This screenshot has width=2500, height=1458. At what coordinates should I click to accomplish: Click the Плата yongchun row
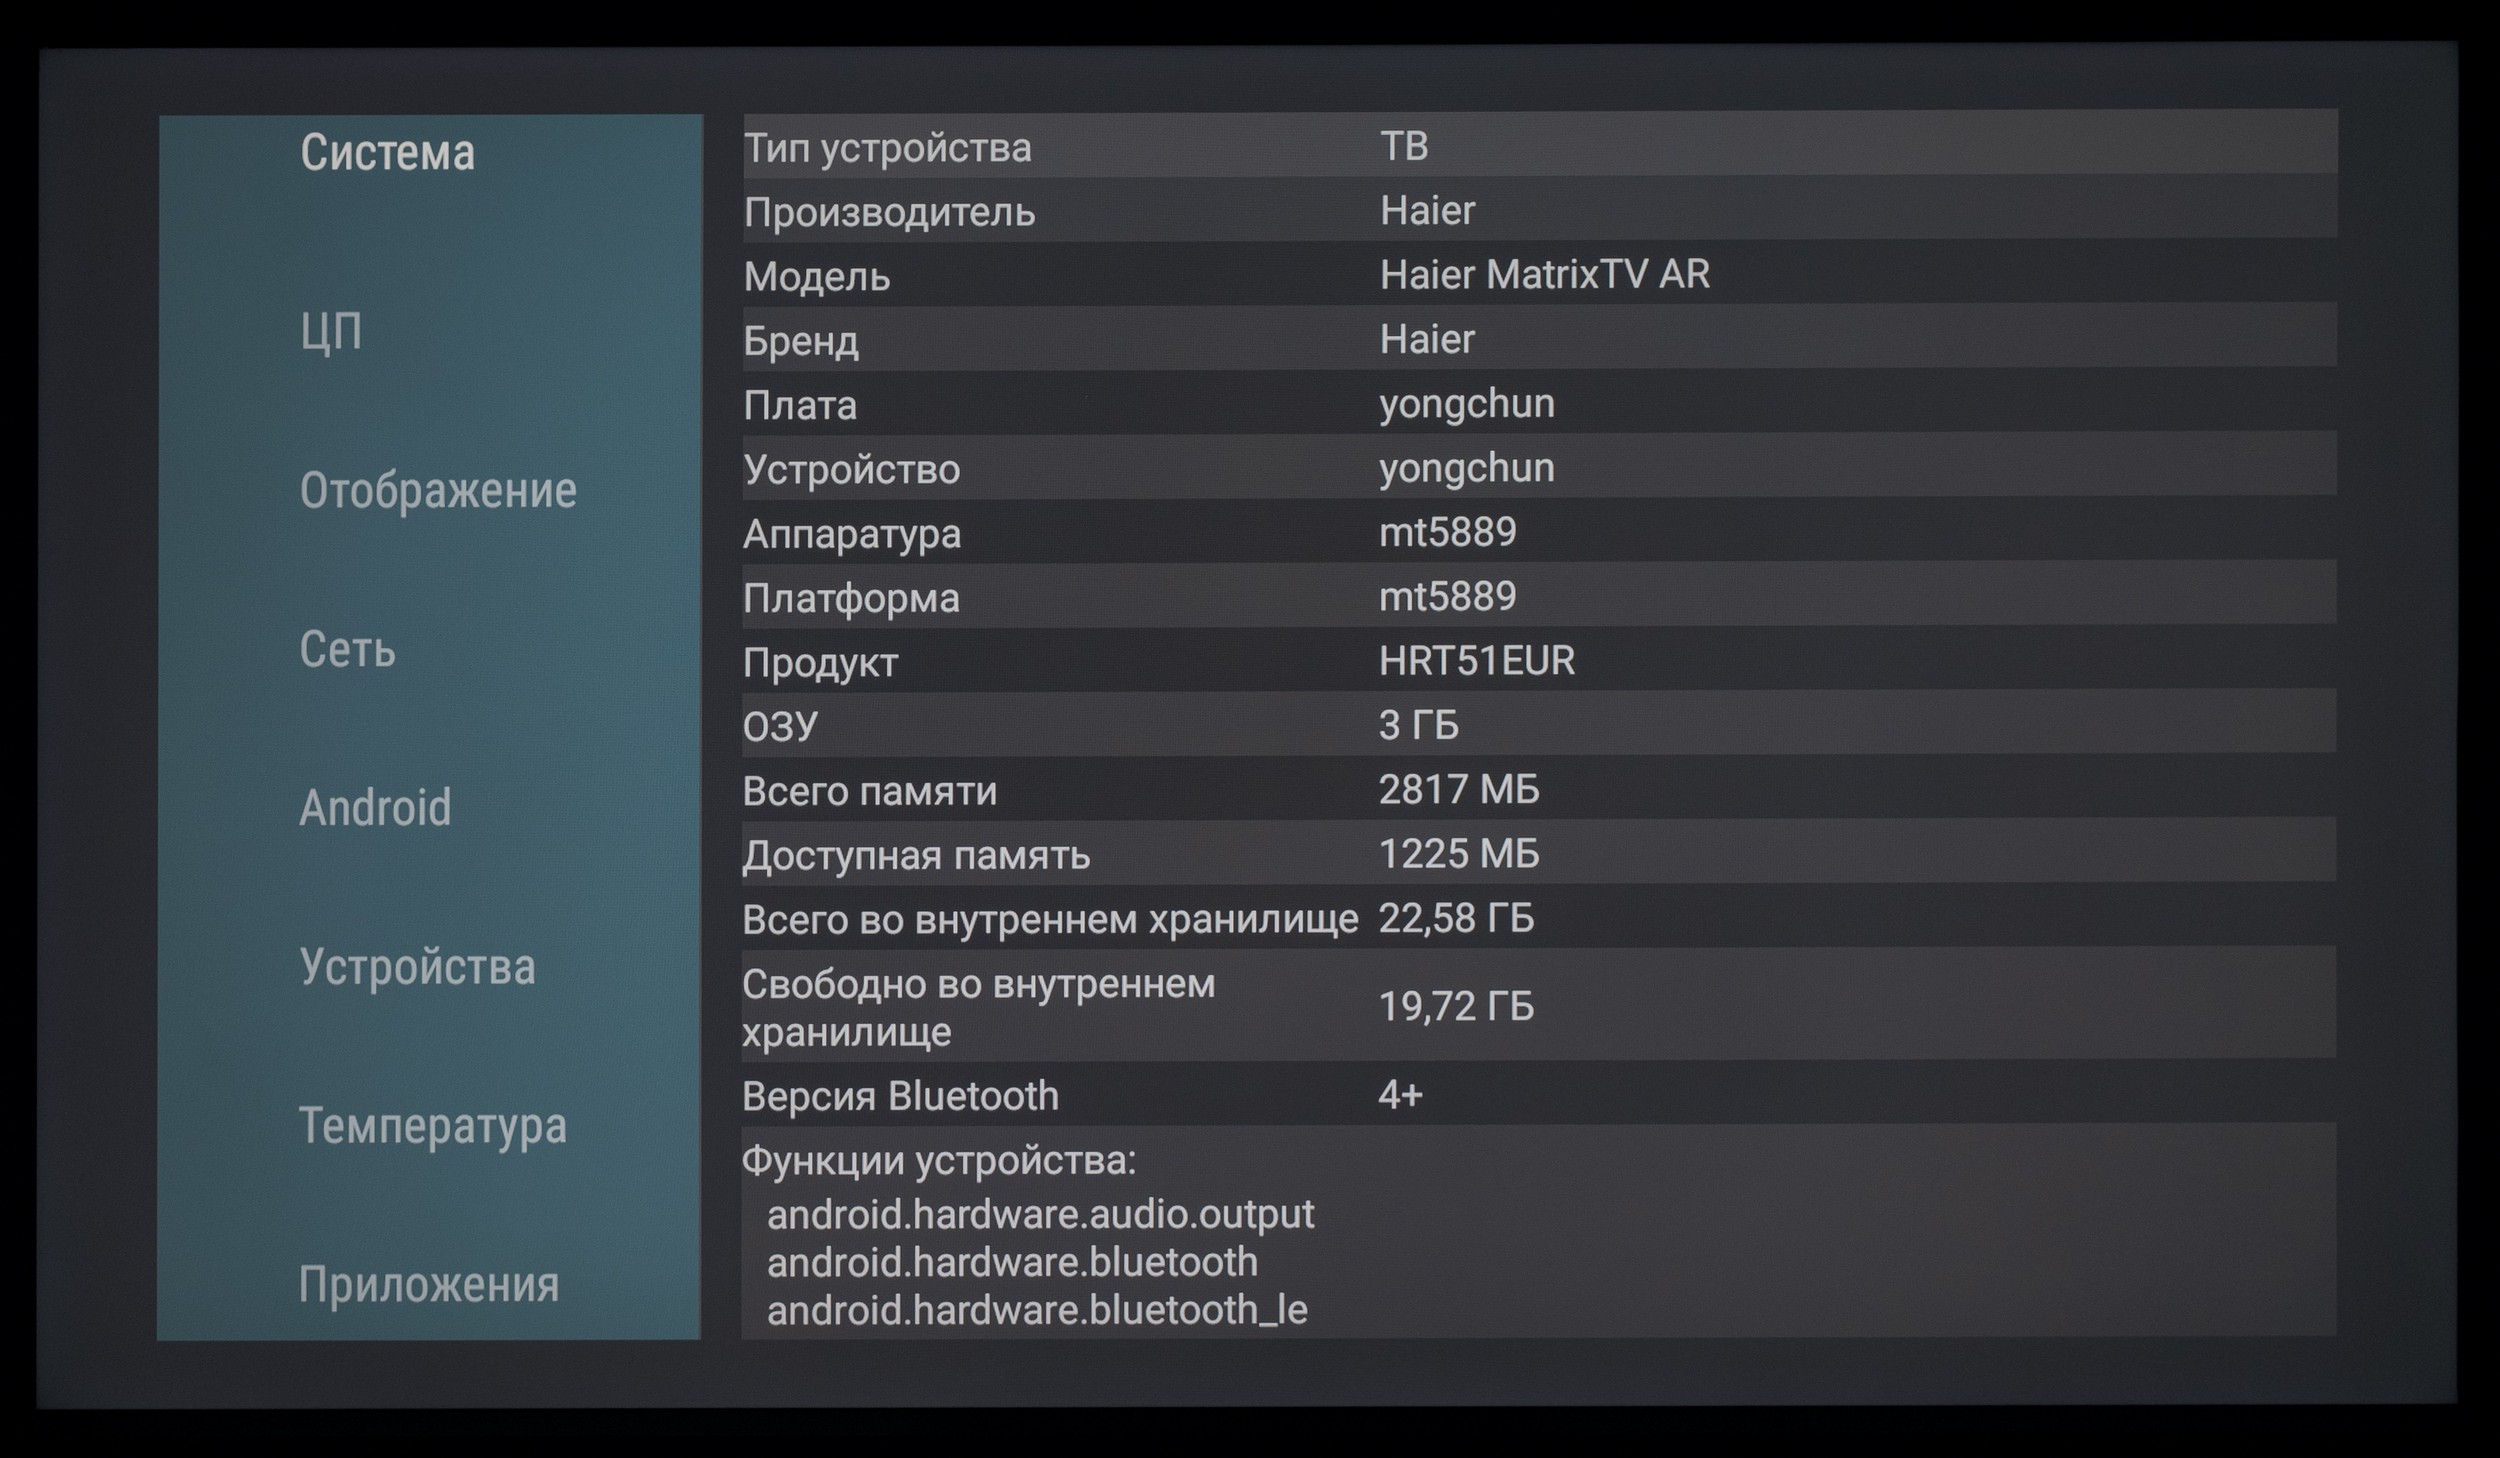tap(1538, 404)
